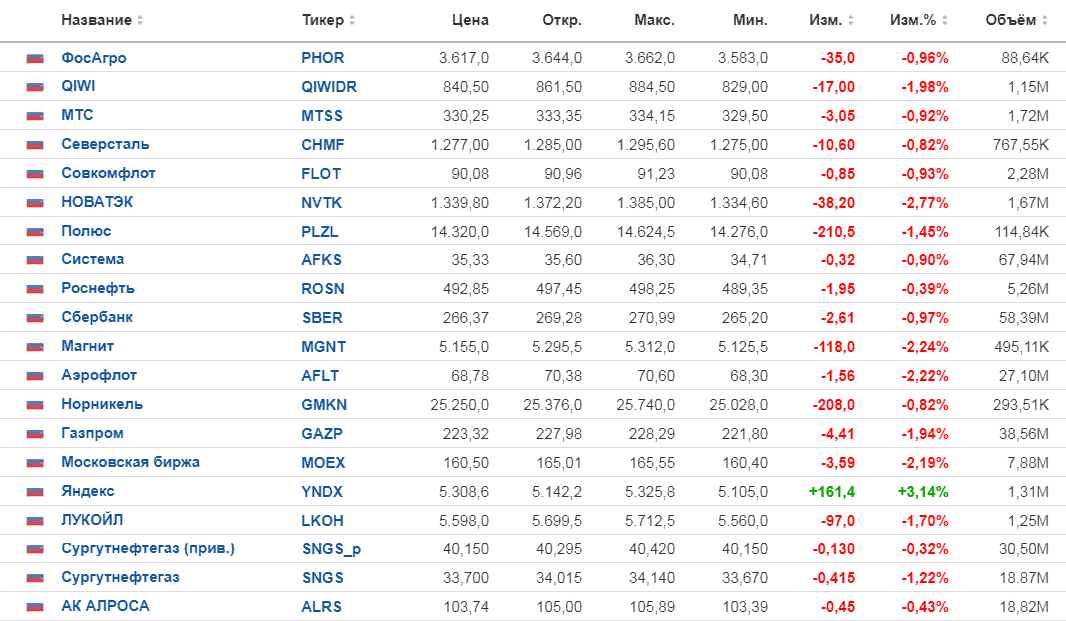Click the flag icon next to Система

pyautogui.click(x=35, y=260)
